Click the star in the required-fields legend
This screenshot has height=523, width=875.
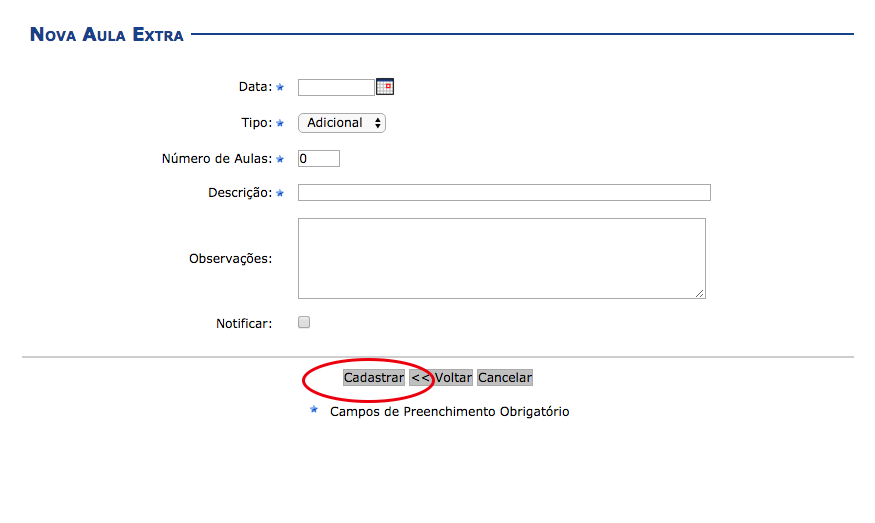click(314, 410)
